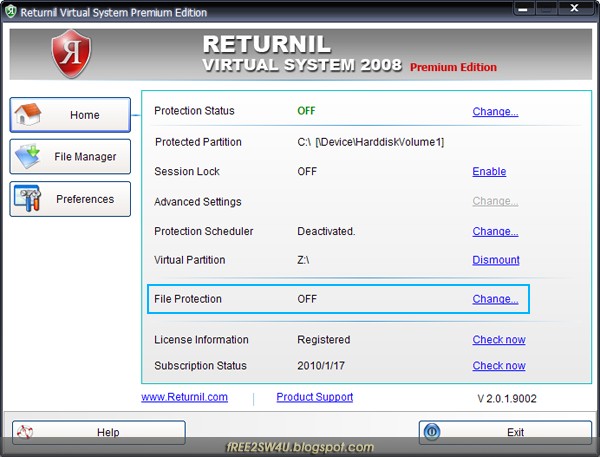The image size is (600, 457).
Task: Click the window title 'Returnil Virtual System Premium Edition'
Action: 114,13
